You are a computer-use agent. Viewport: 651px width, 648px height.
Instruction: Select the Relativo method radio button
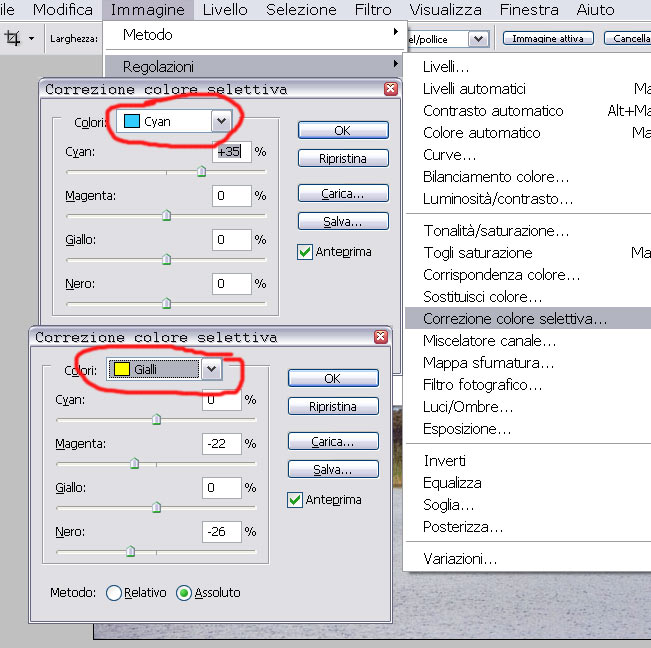click(x=113, y=592)
